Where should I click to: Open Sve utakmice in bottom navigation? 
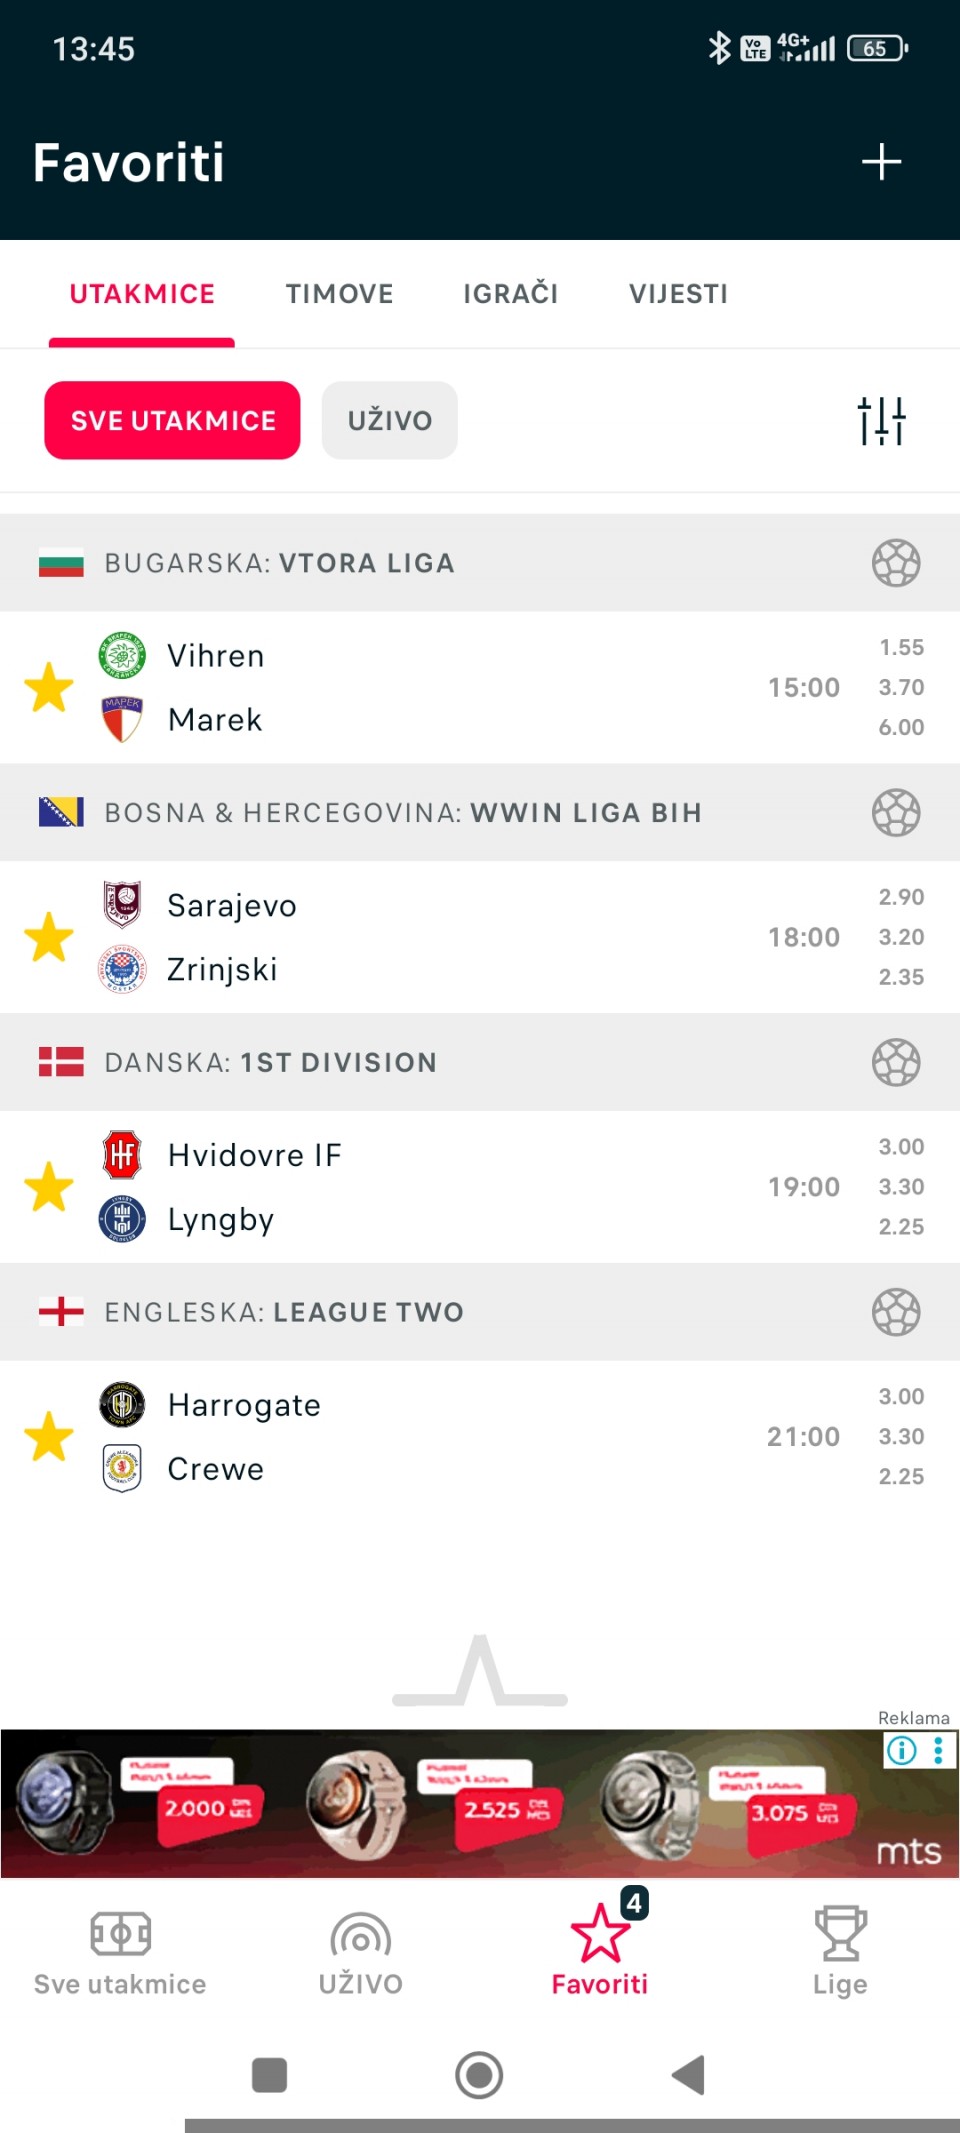pyautogui.click(x=120, y=1950)
